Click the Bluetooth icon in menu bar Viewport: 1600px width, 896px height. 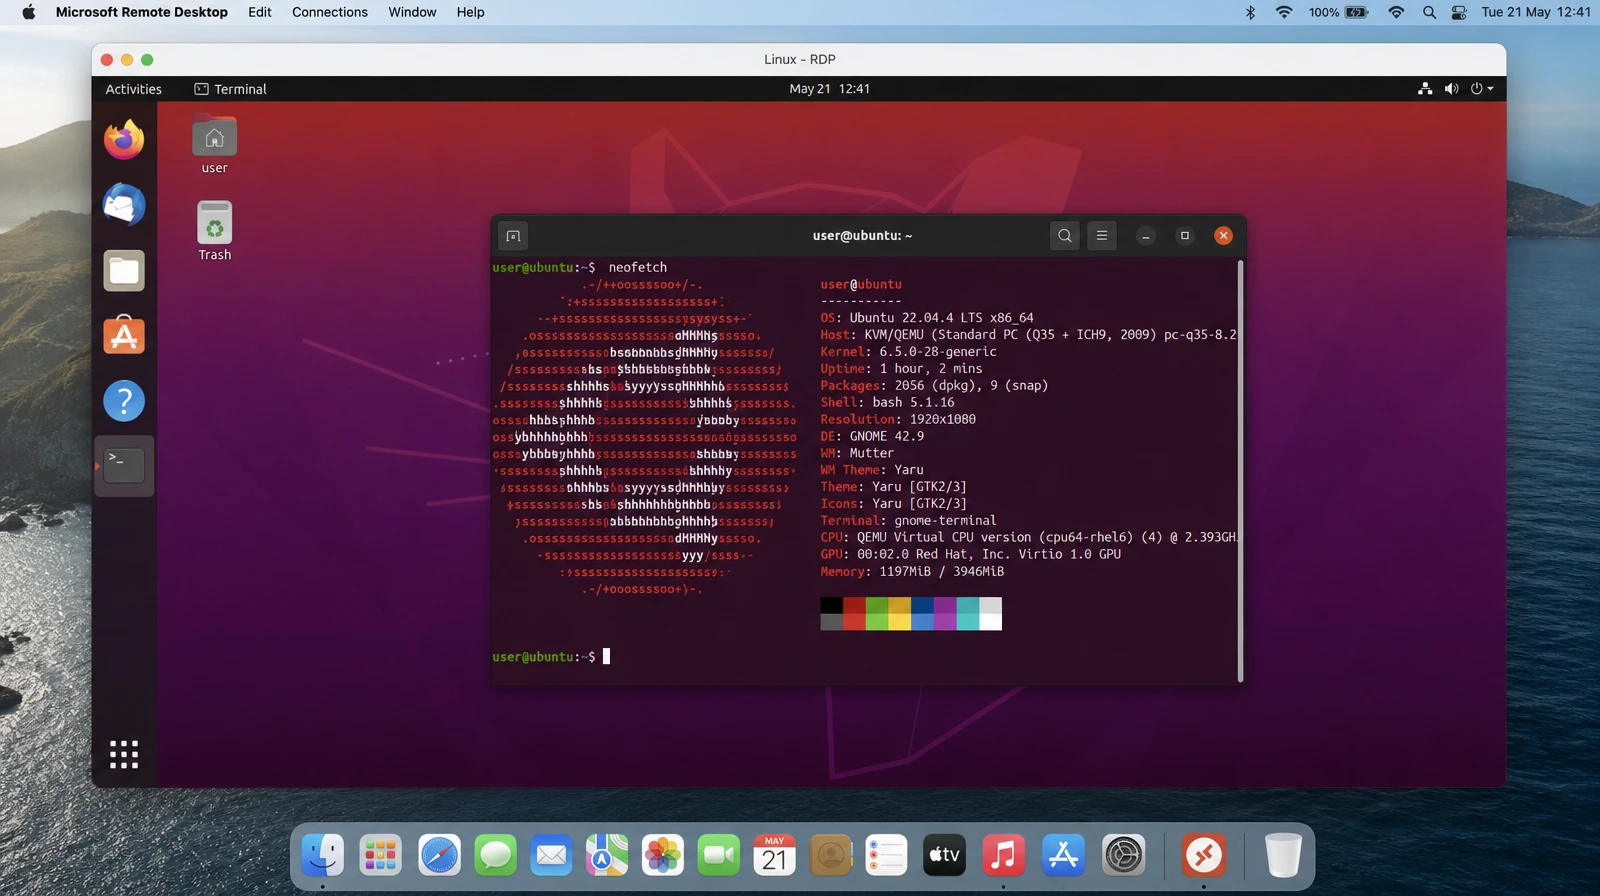pyautogui.click(x=1250, y=12)
